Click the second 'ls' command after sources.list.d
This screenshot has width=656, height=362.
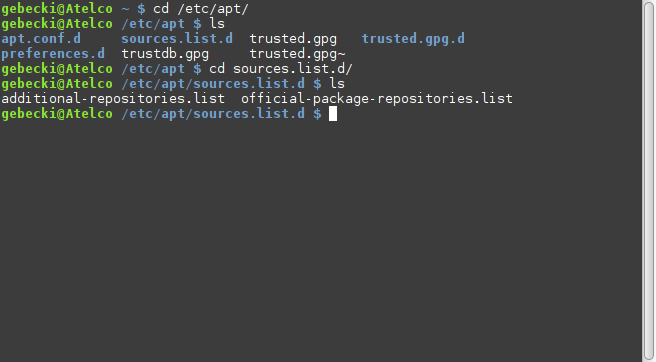[337, 84]
